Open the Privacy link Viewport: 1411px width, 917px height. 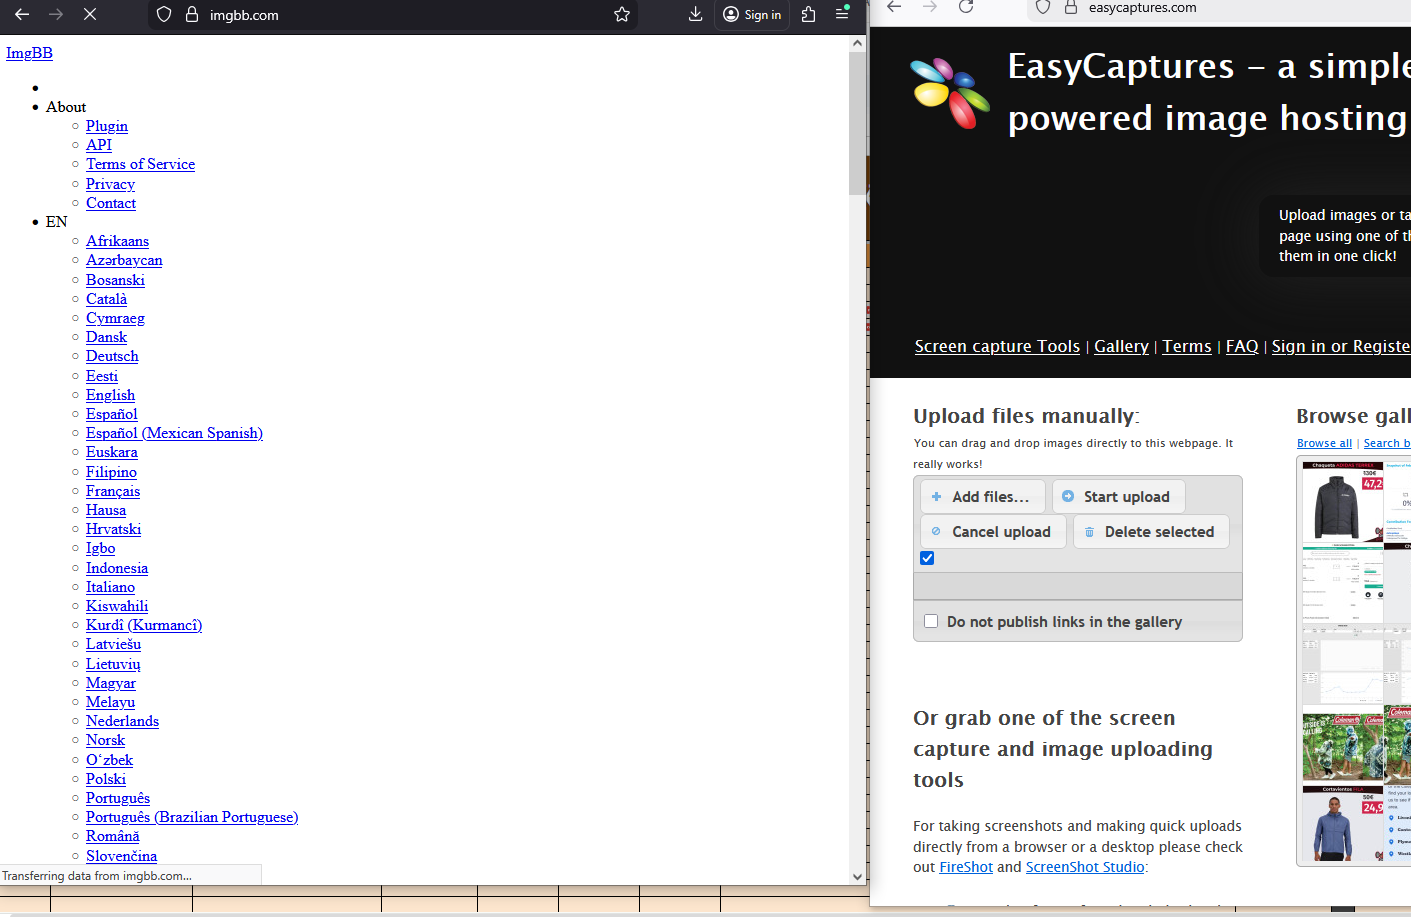[x=110, y=184]
